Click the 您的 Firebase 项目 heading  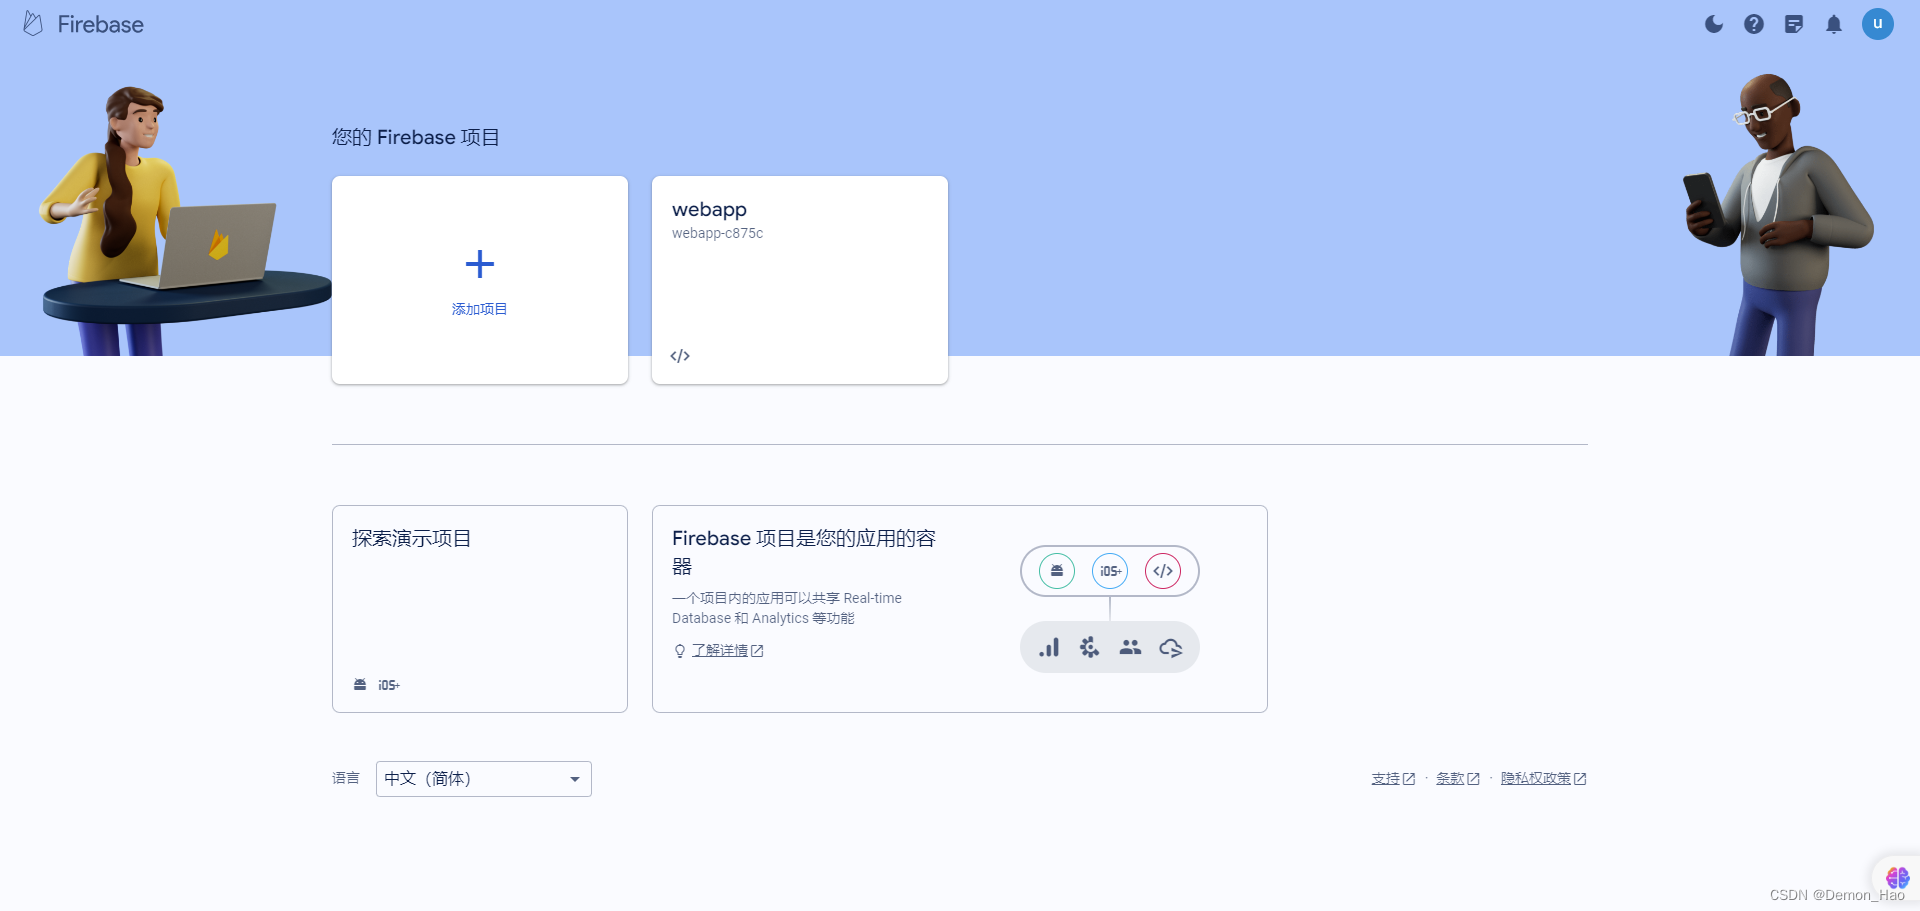416,137
